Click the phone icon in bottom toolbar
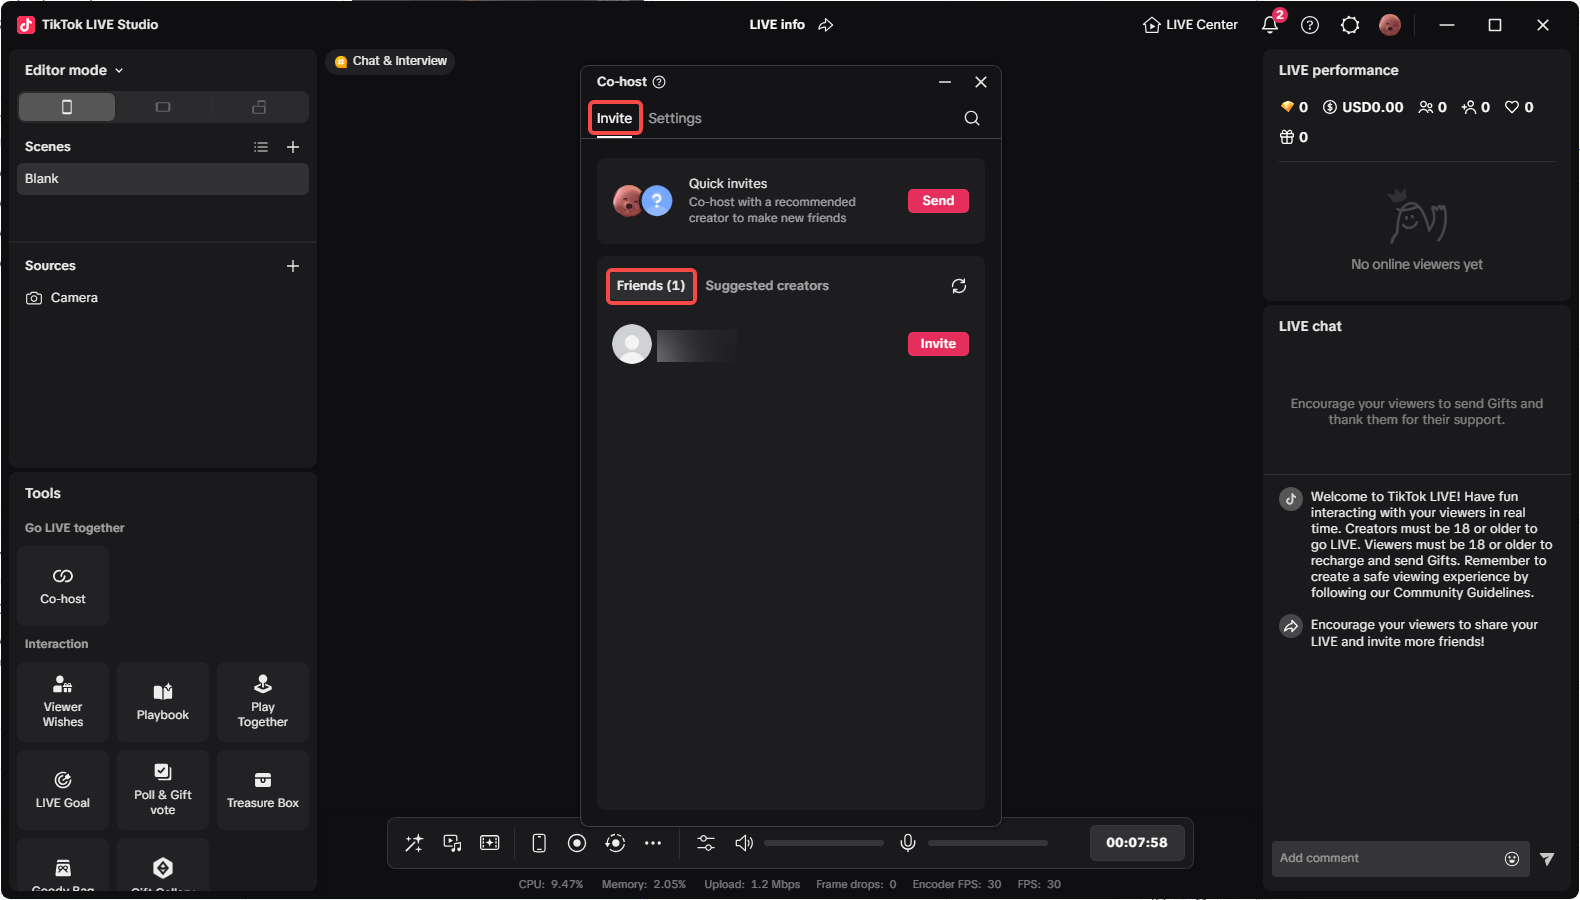1580x900 pixels. pyautogui.click(x=539, y=843)
